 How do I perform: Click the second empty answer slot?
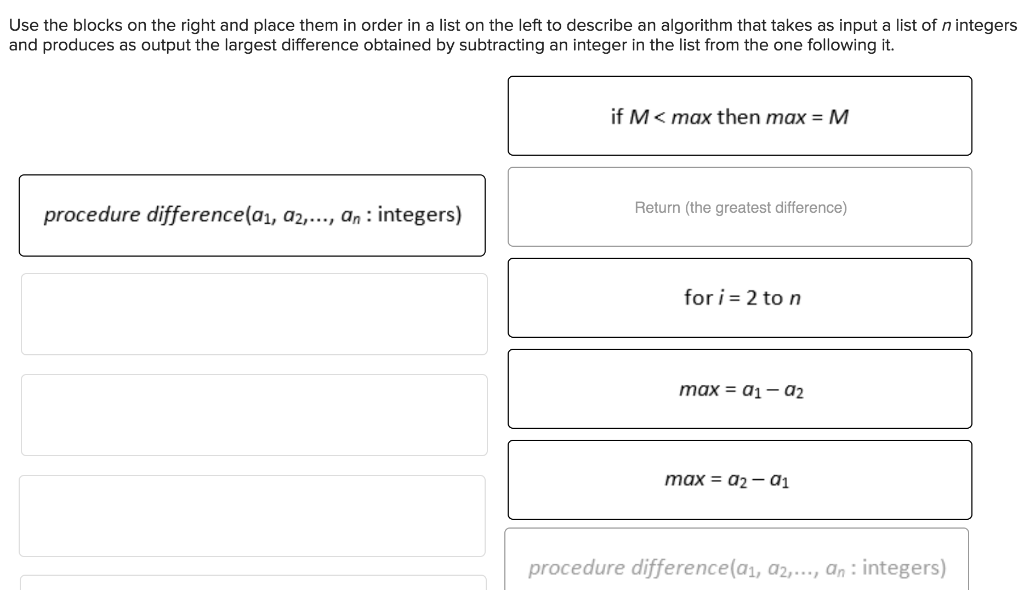253,413
